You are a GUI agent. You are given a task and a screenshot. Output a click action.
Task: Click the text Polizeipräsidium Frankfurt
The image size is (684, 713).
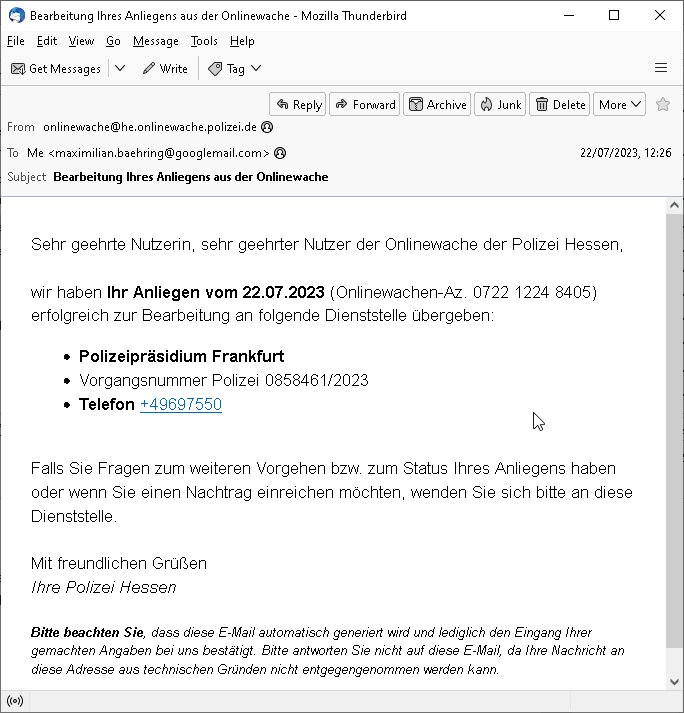(181, 356)
